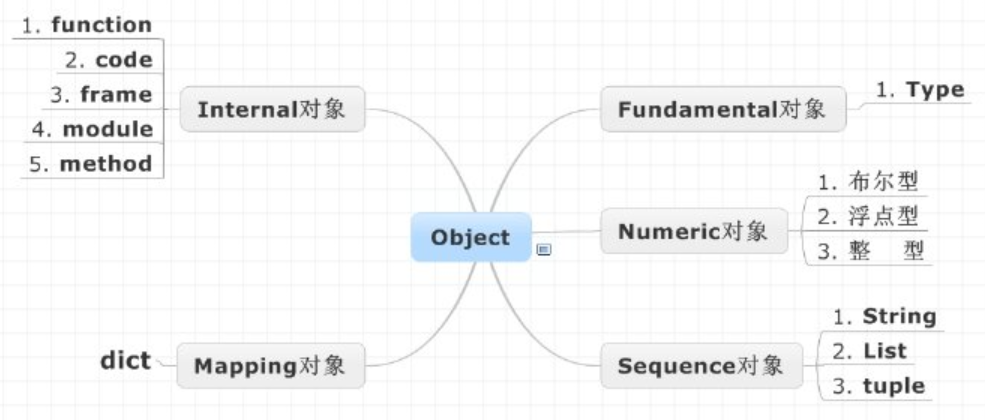Click the 3. tuple subtopic

coord(879,386)
